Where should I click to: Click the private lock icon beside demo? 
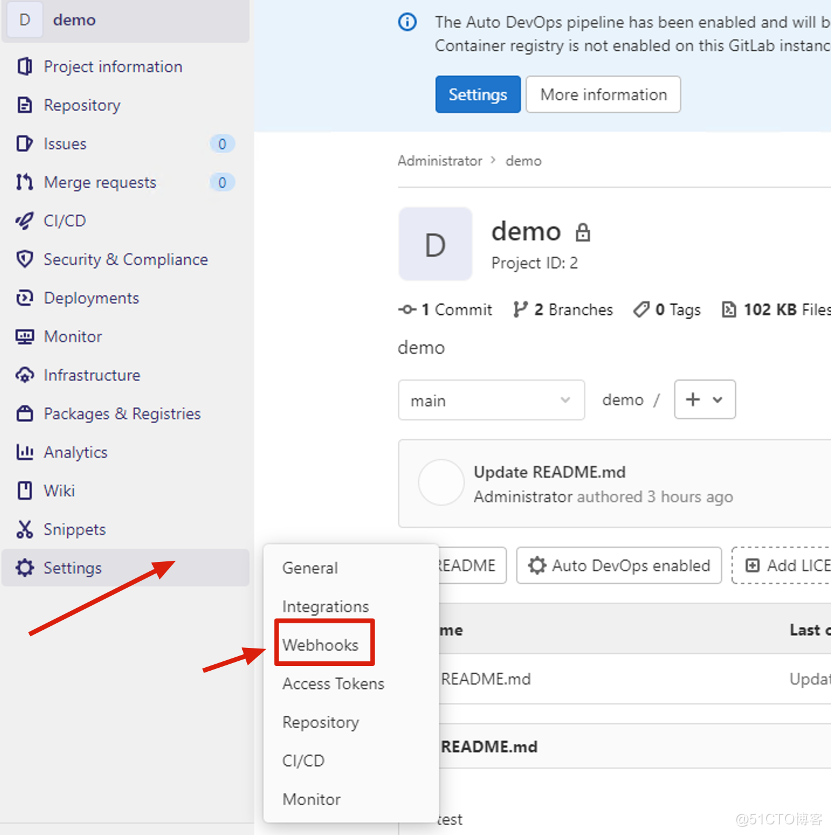pos(583,232)
